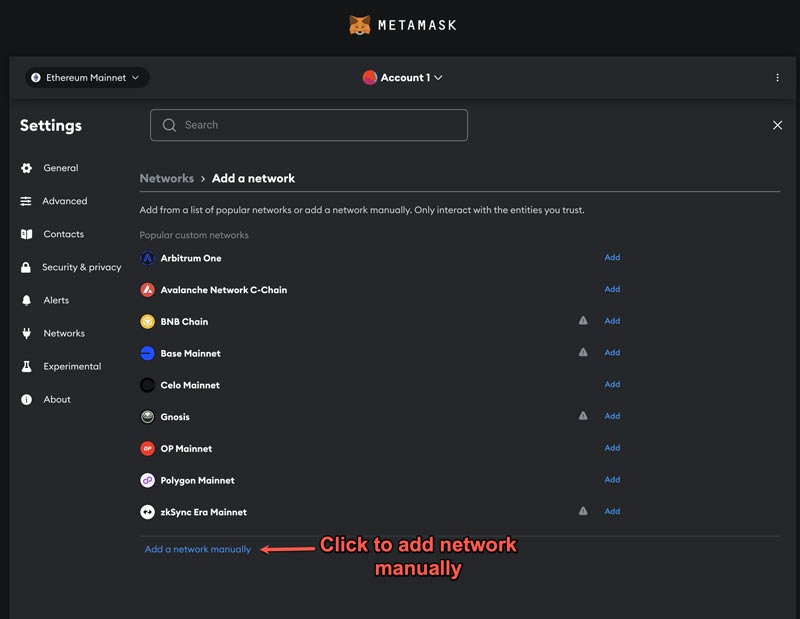Screen dimensions: 800x619
Task: Click the 'Polygon Mainnet' network name
Action: pyautogui.click(x=197, y=480)
